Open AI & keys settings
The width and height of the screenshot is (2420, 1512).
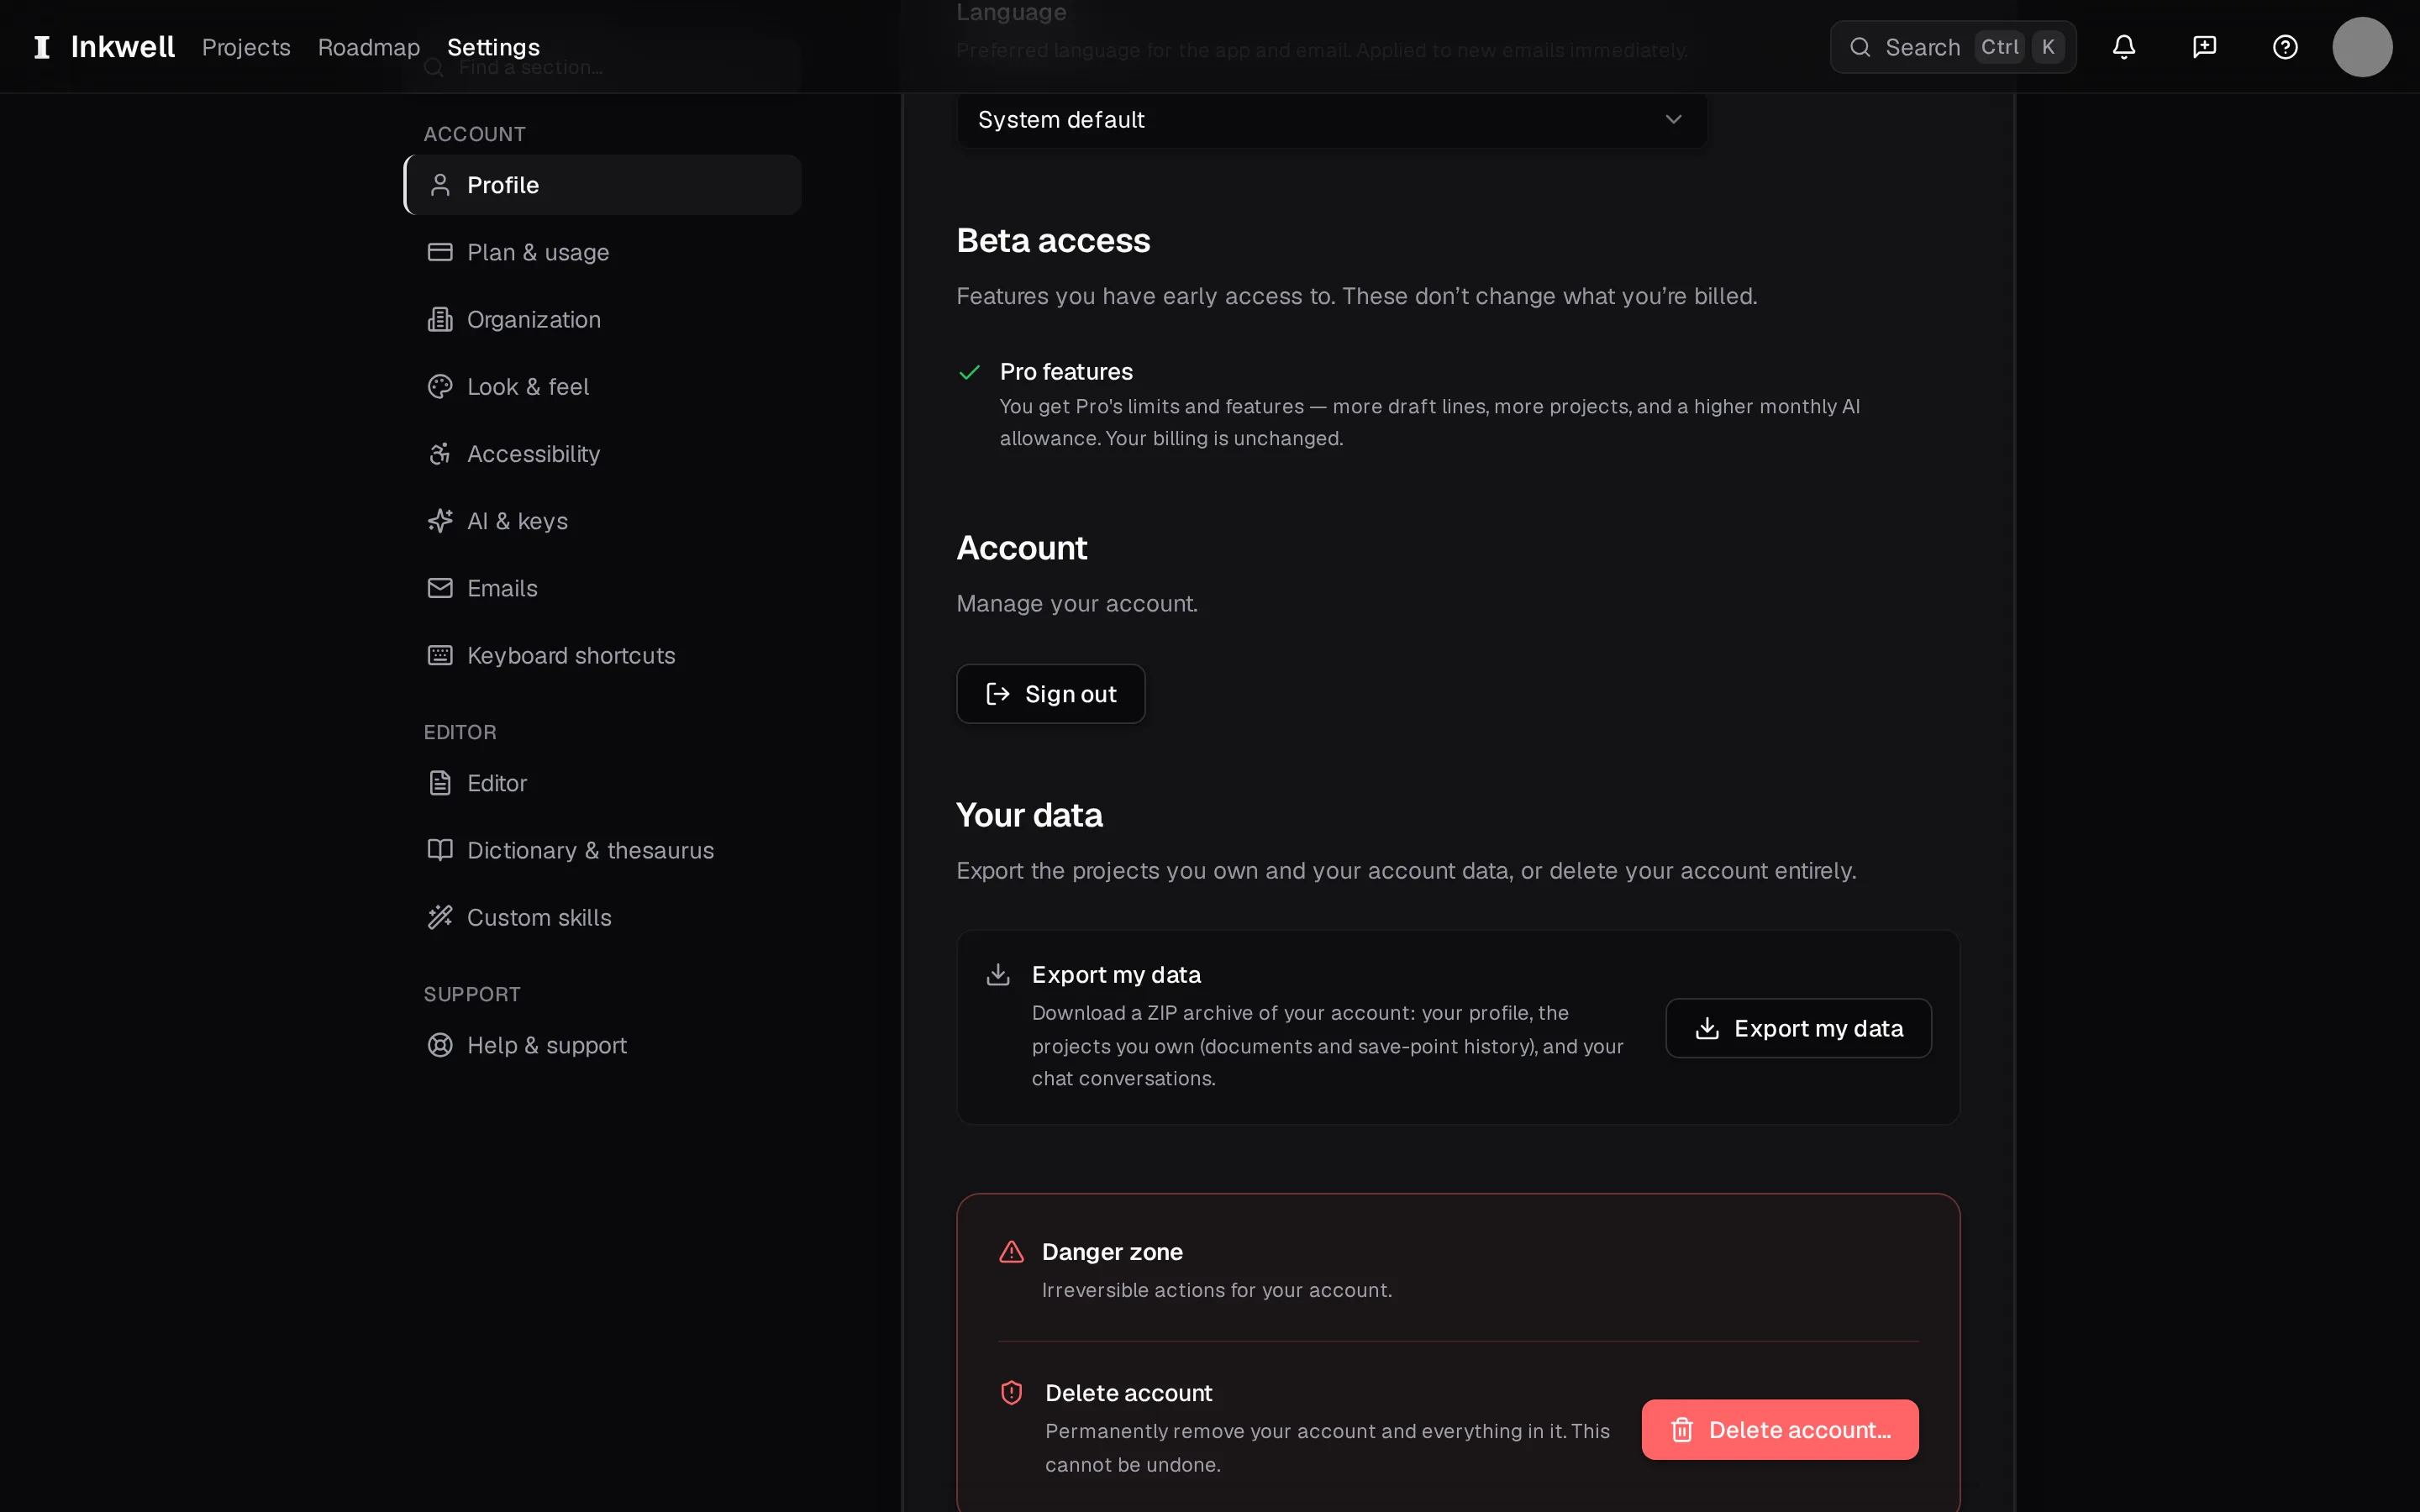click(x=603, y=521)
